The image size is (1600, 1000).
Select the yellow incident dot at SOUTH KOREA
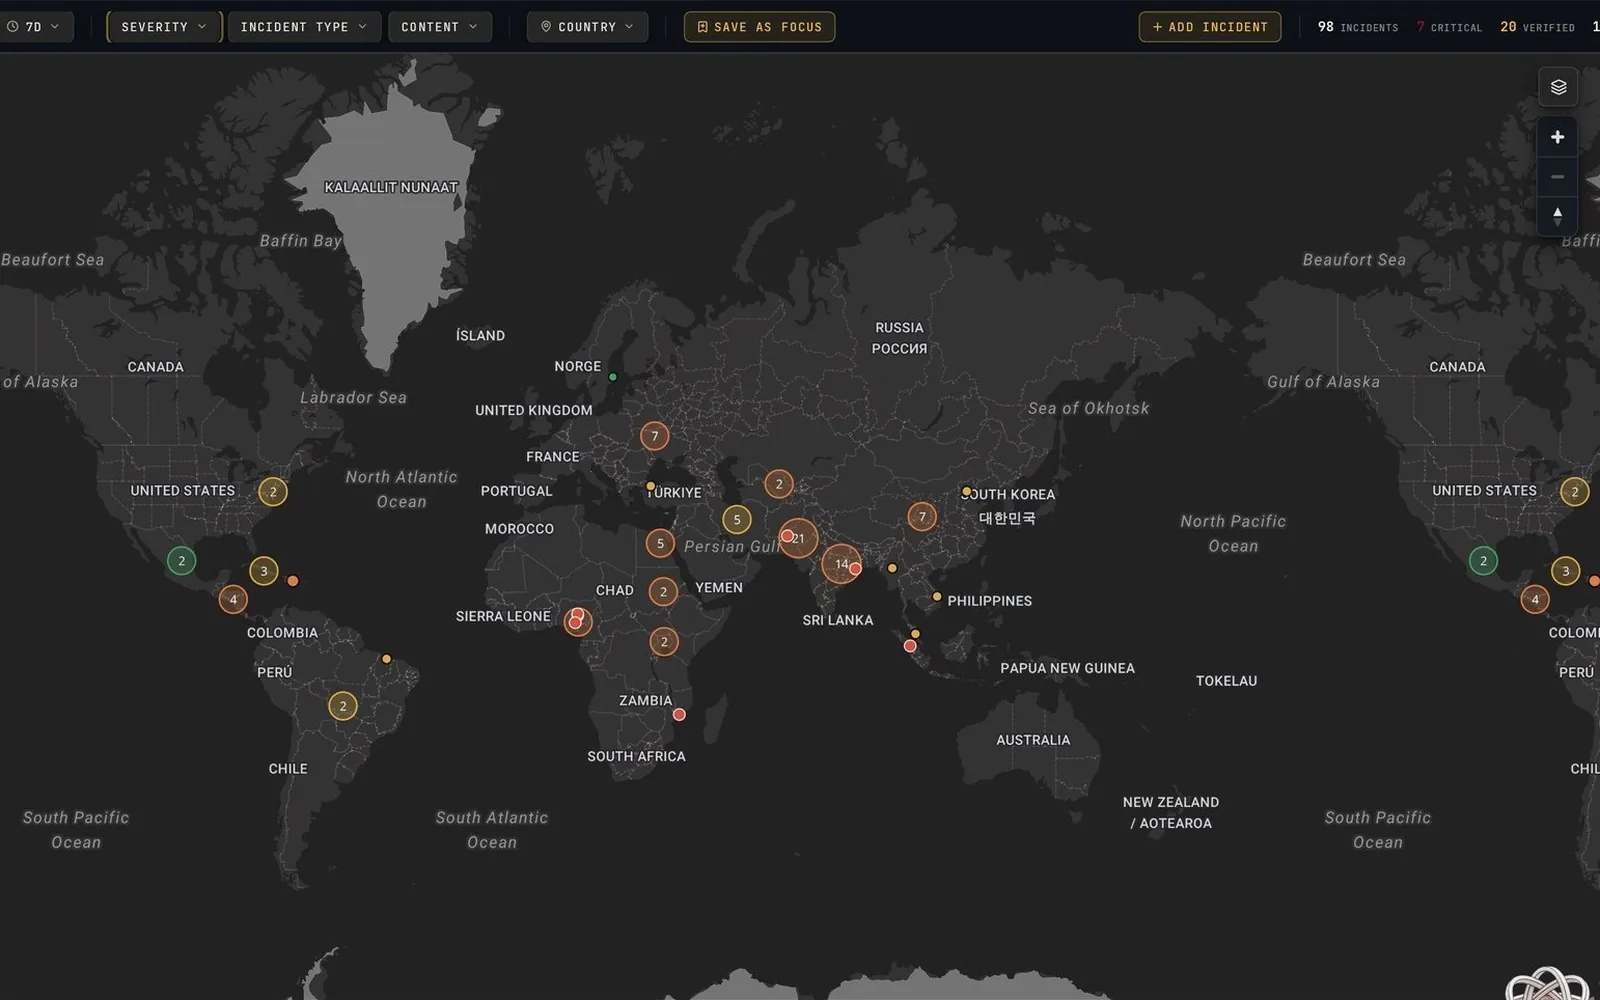967,492
